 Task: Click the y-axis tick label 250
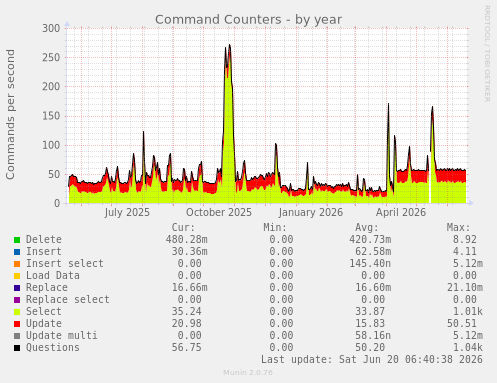point(51,57)
